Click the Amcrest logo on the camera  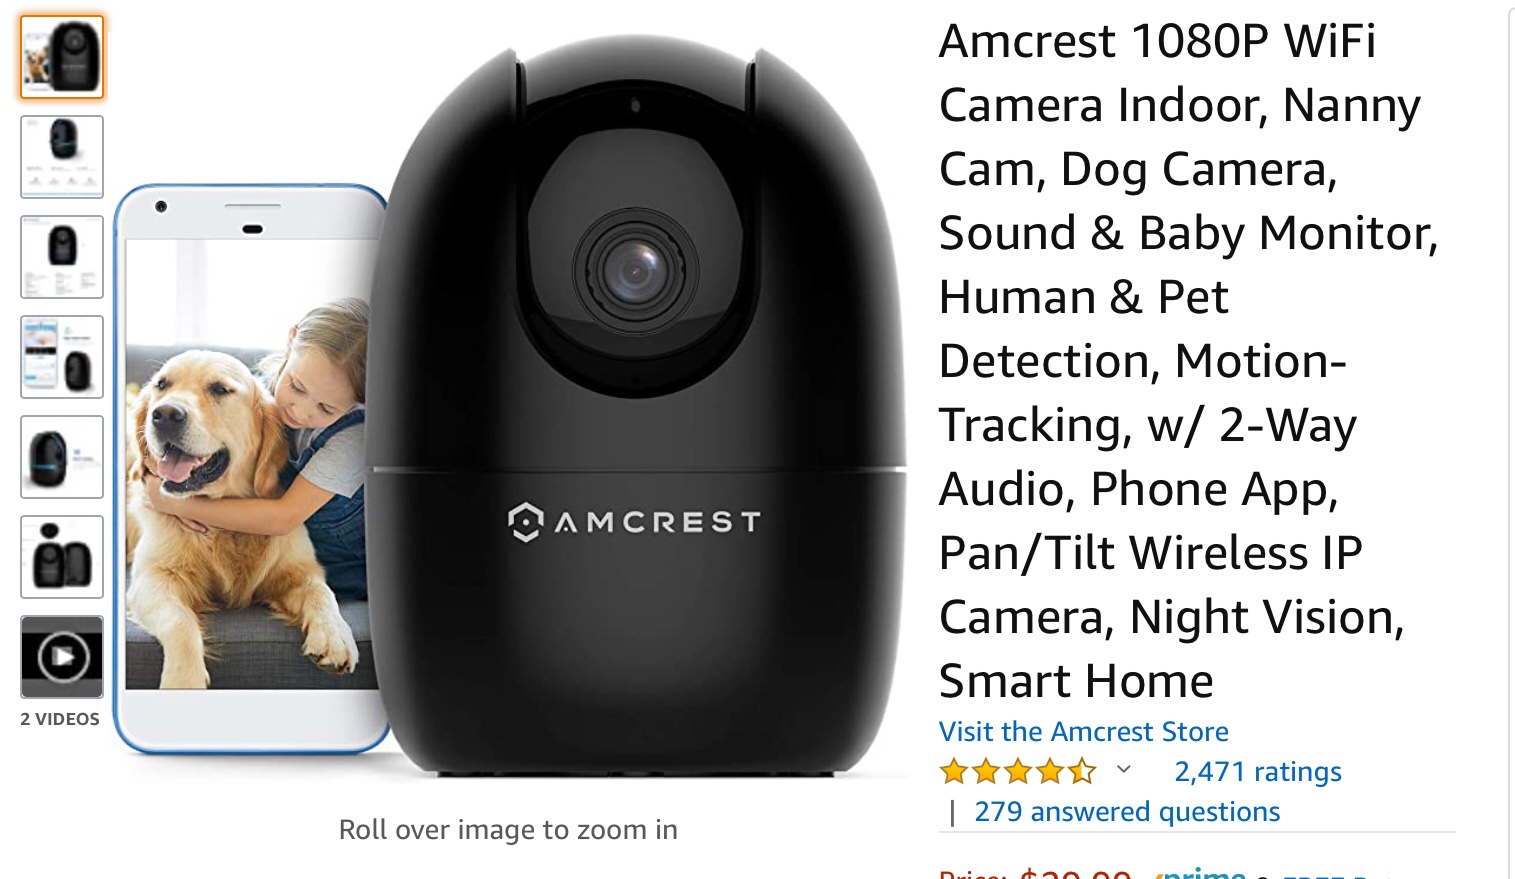click(x=635, y=522)
